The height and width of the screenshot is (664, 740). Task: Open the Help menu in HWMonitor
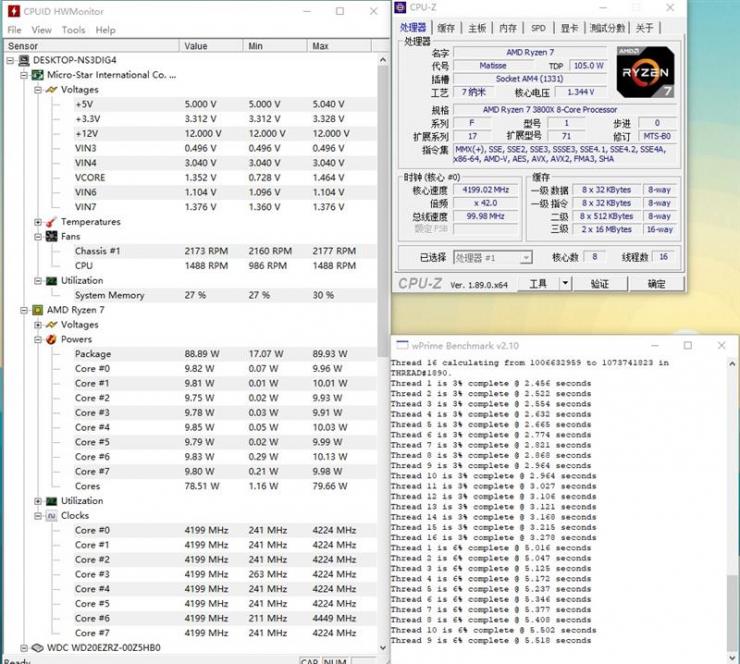[106, 30]
